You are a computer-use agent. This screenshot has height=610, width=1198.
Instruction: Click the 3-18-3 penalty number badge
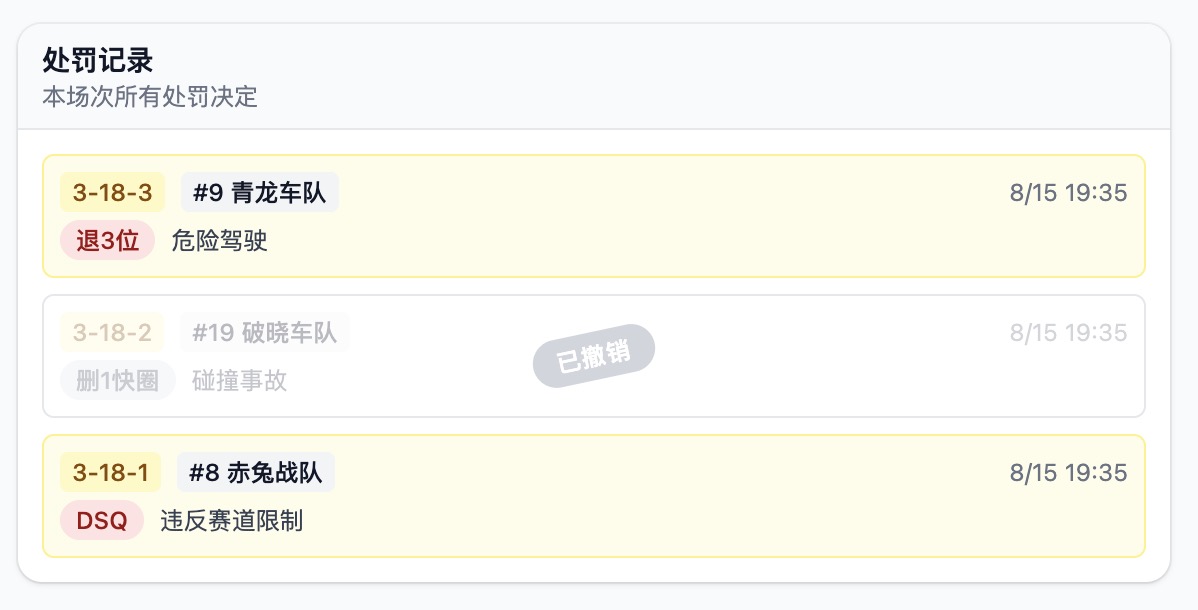(x=111, y=192)
